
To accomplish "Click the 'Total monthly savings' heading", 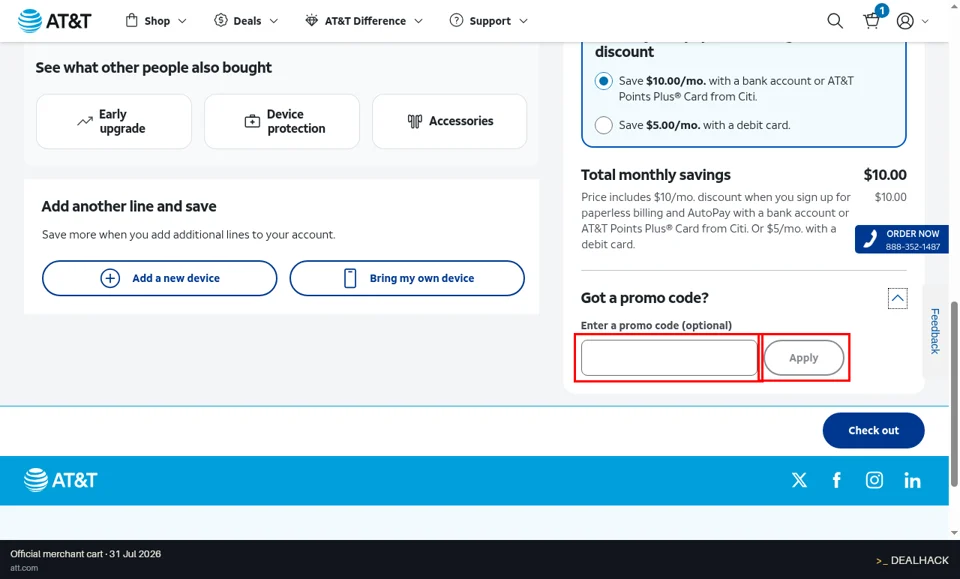I will click(x=656, y=175).
